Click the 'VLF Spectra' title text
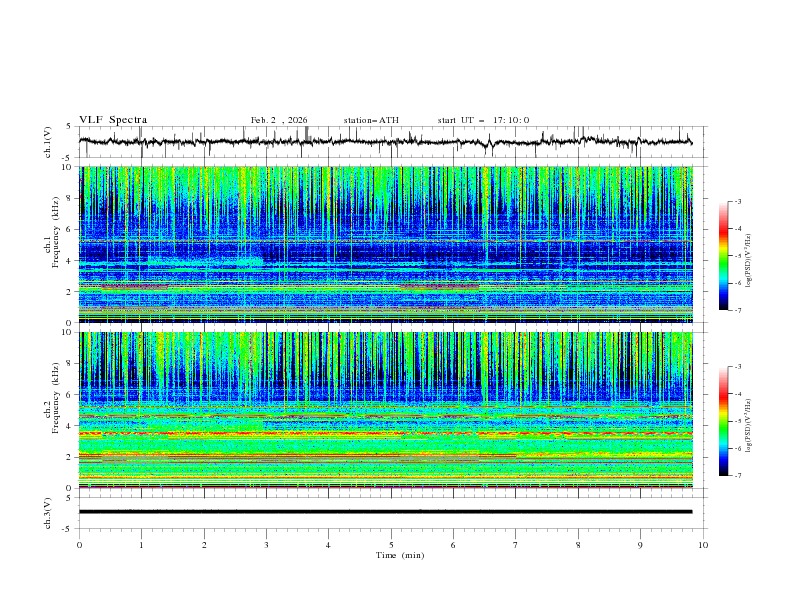The height and width of the screenshot is (612, 792). 113,120
